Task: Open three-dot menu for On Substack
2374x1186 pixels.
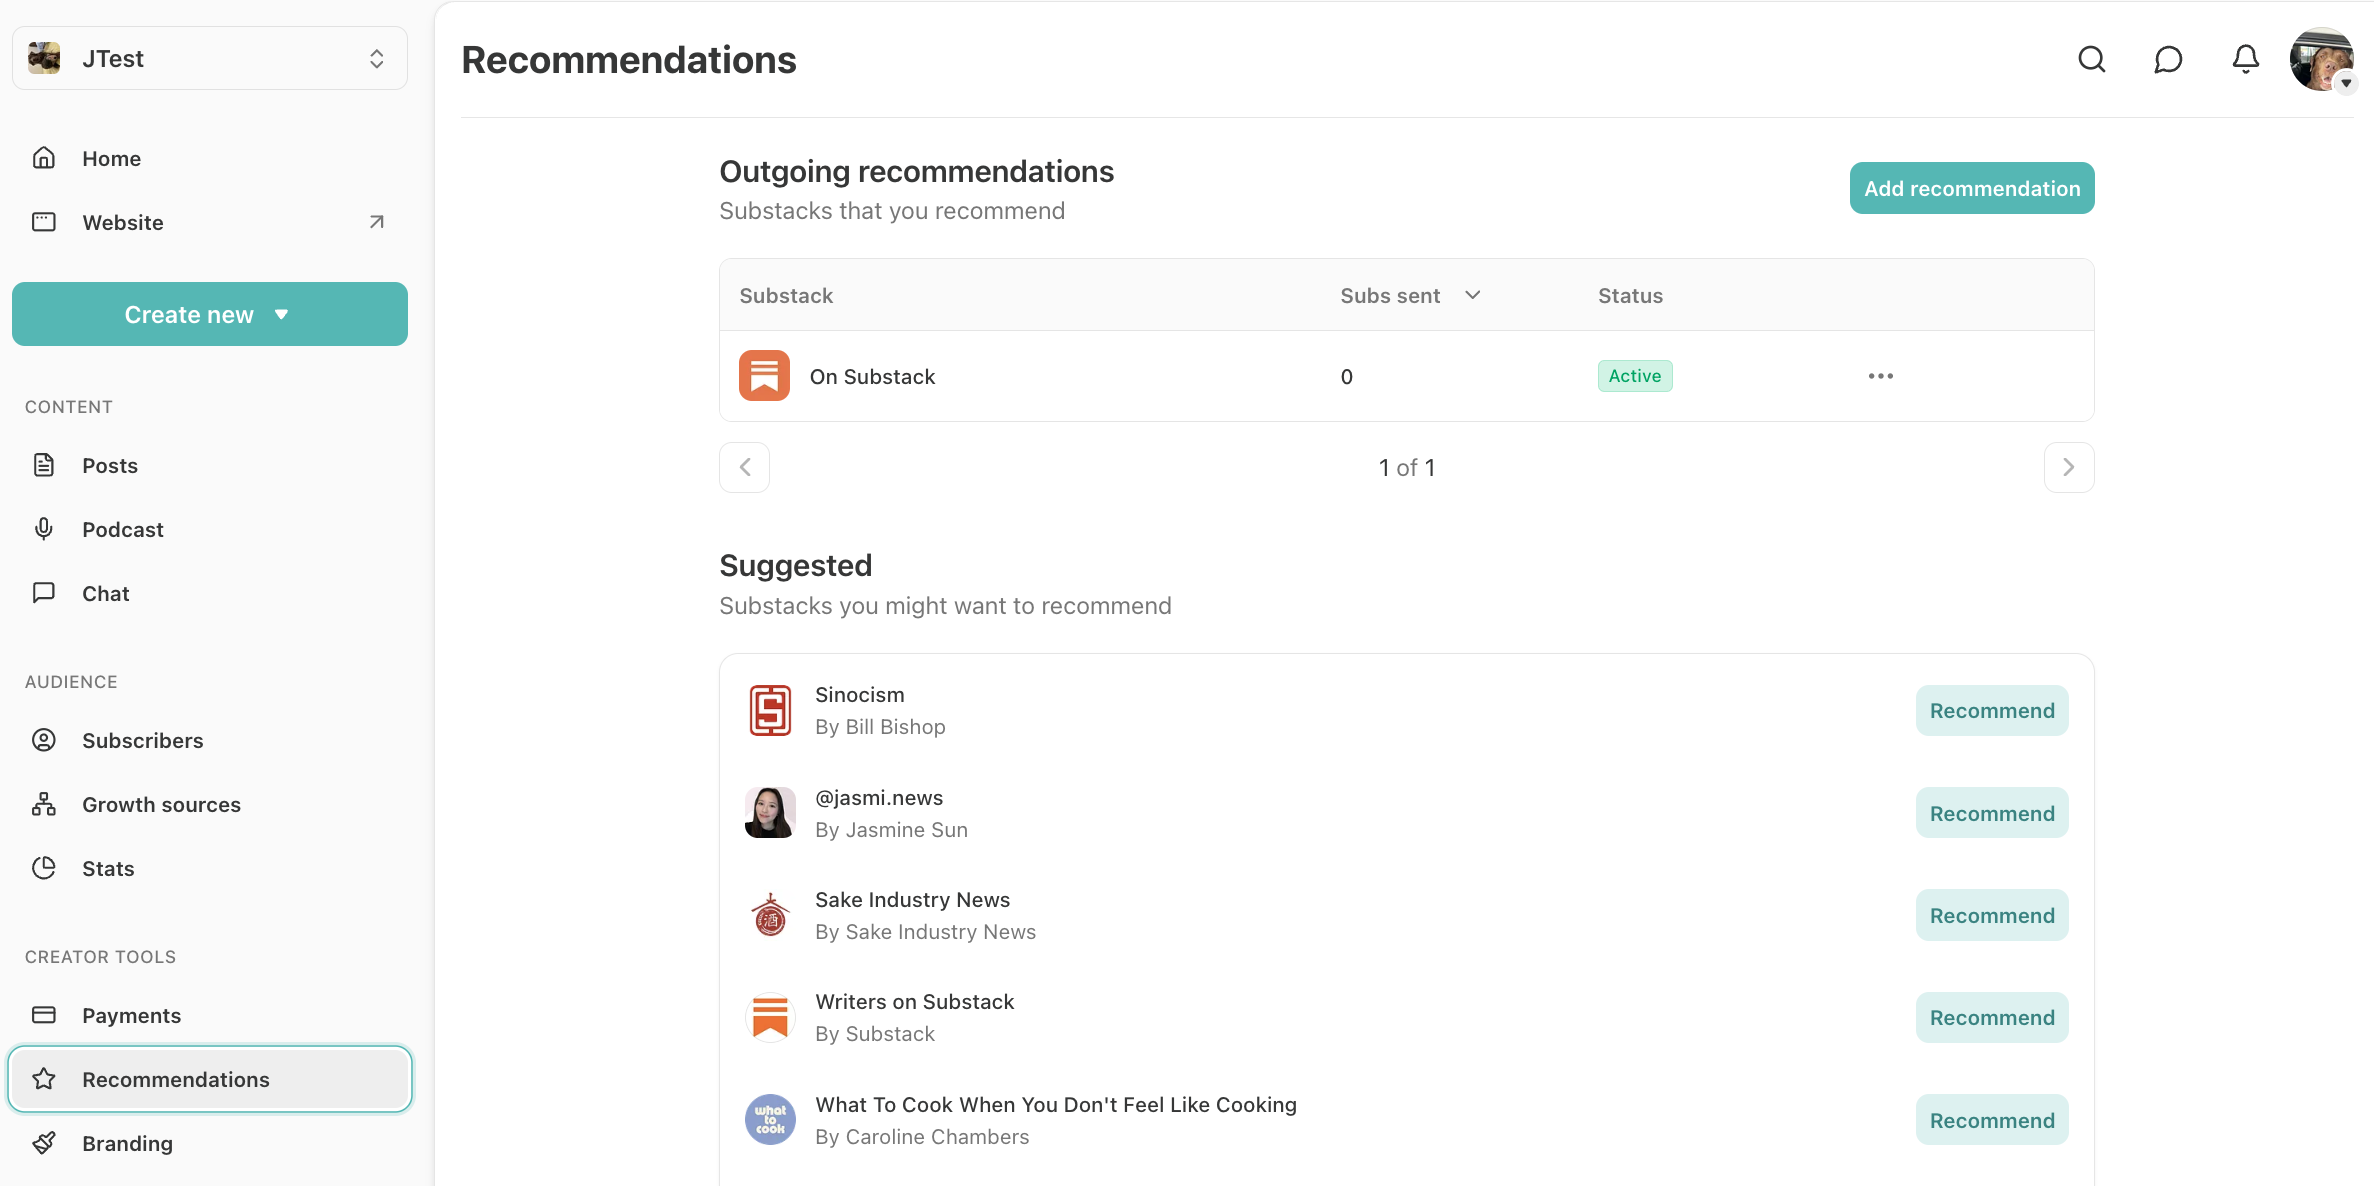Action: (x=1880, y=376)
